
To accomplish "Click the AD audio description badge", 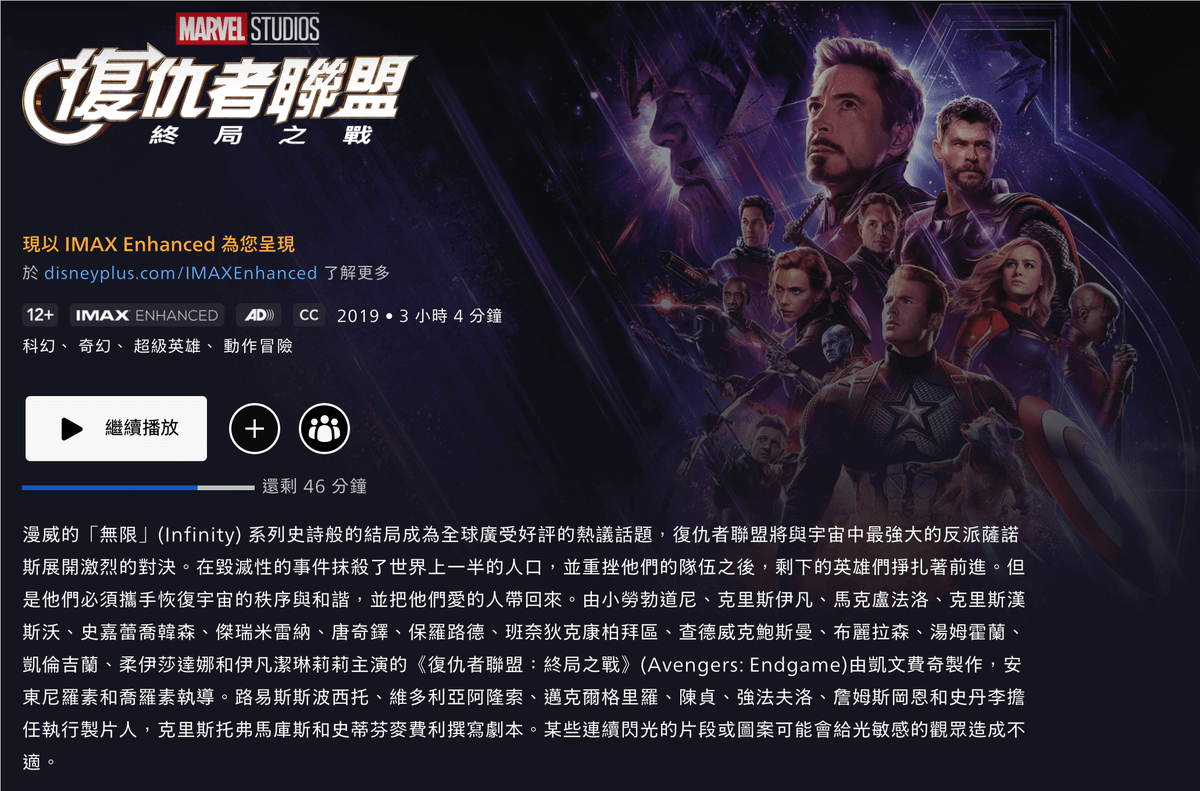I will click(x=259, y=315).
